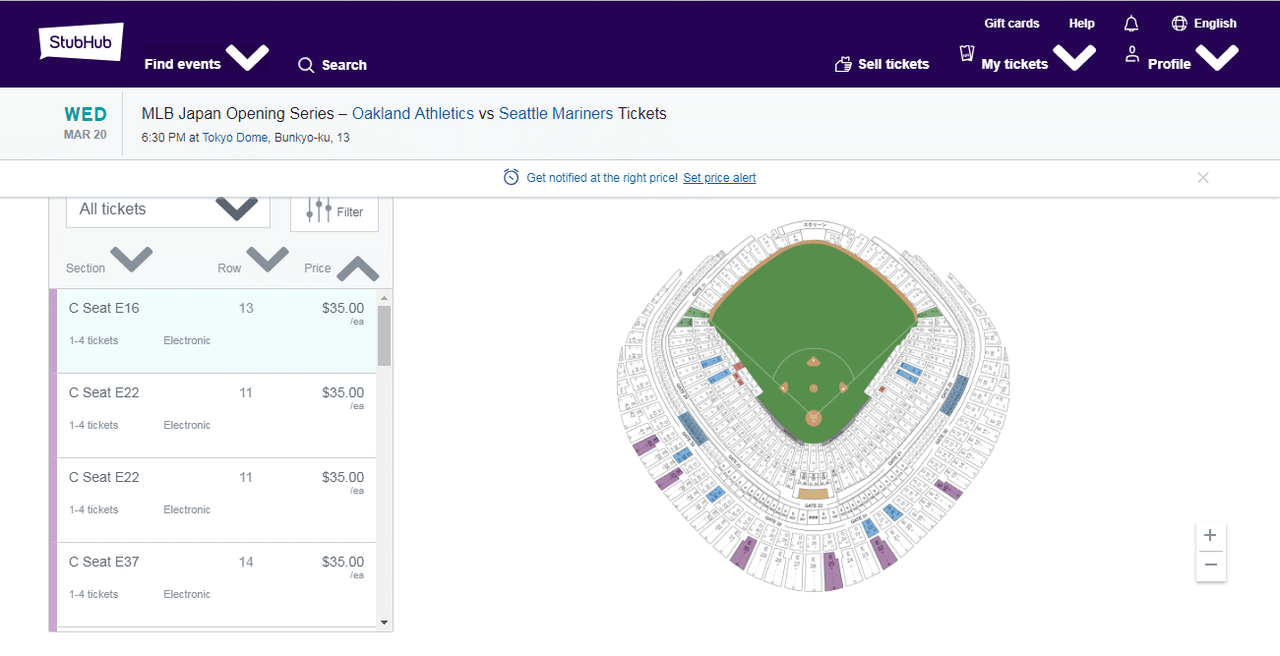Zoom in on the stadium map
This screenshot has width=1280, height=656.
pyautogui.click(x=1210, y=534)
